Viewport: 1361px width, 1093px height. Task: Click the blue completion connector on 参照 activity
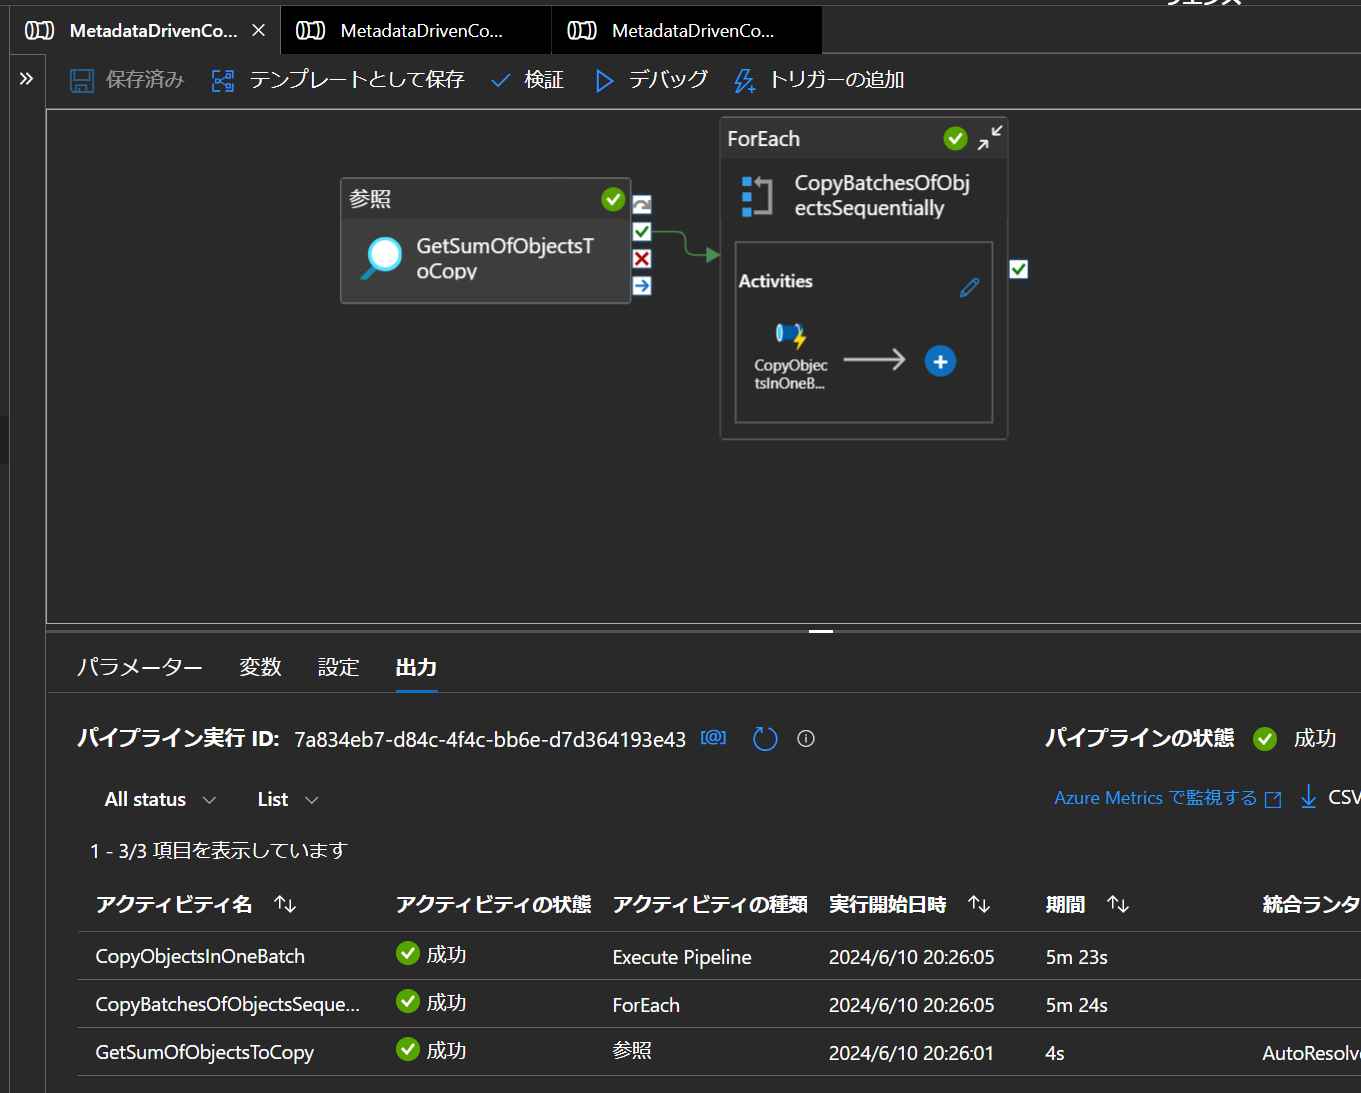642,286
